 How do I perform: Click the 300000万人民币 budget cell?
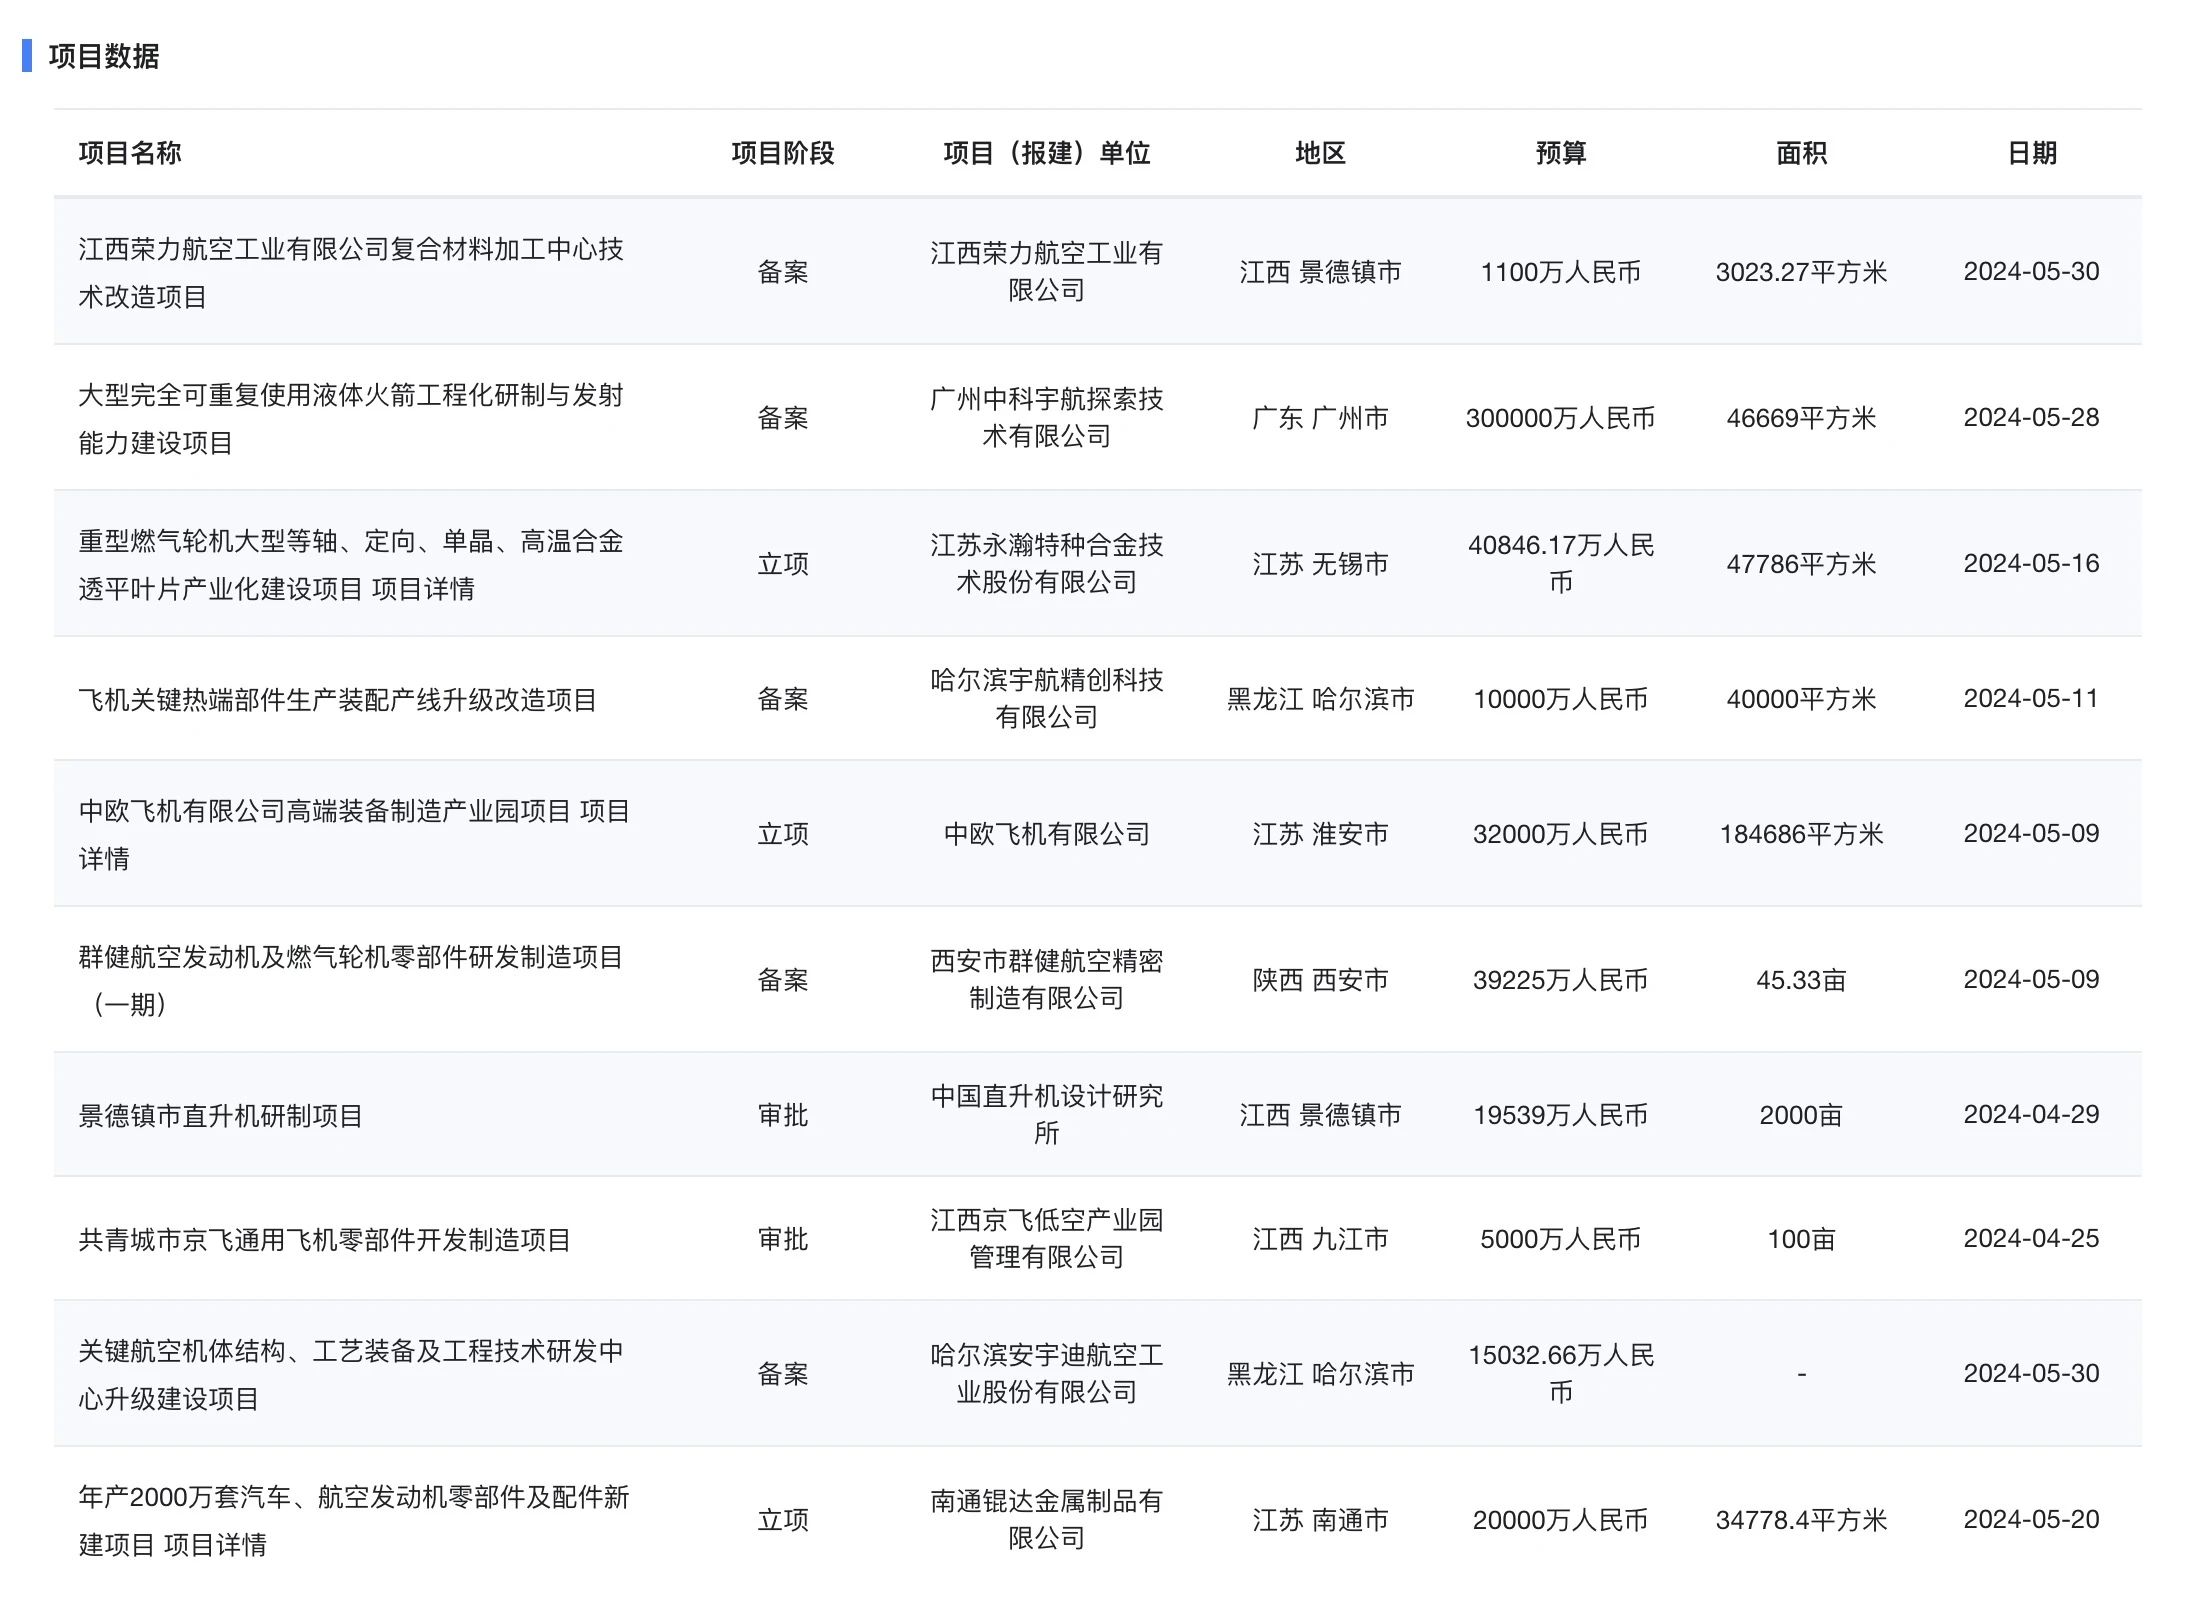tap(1560, 418)
